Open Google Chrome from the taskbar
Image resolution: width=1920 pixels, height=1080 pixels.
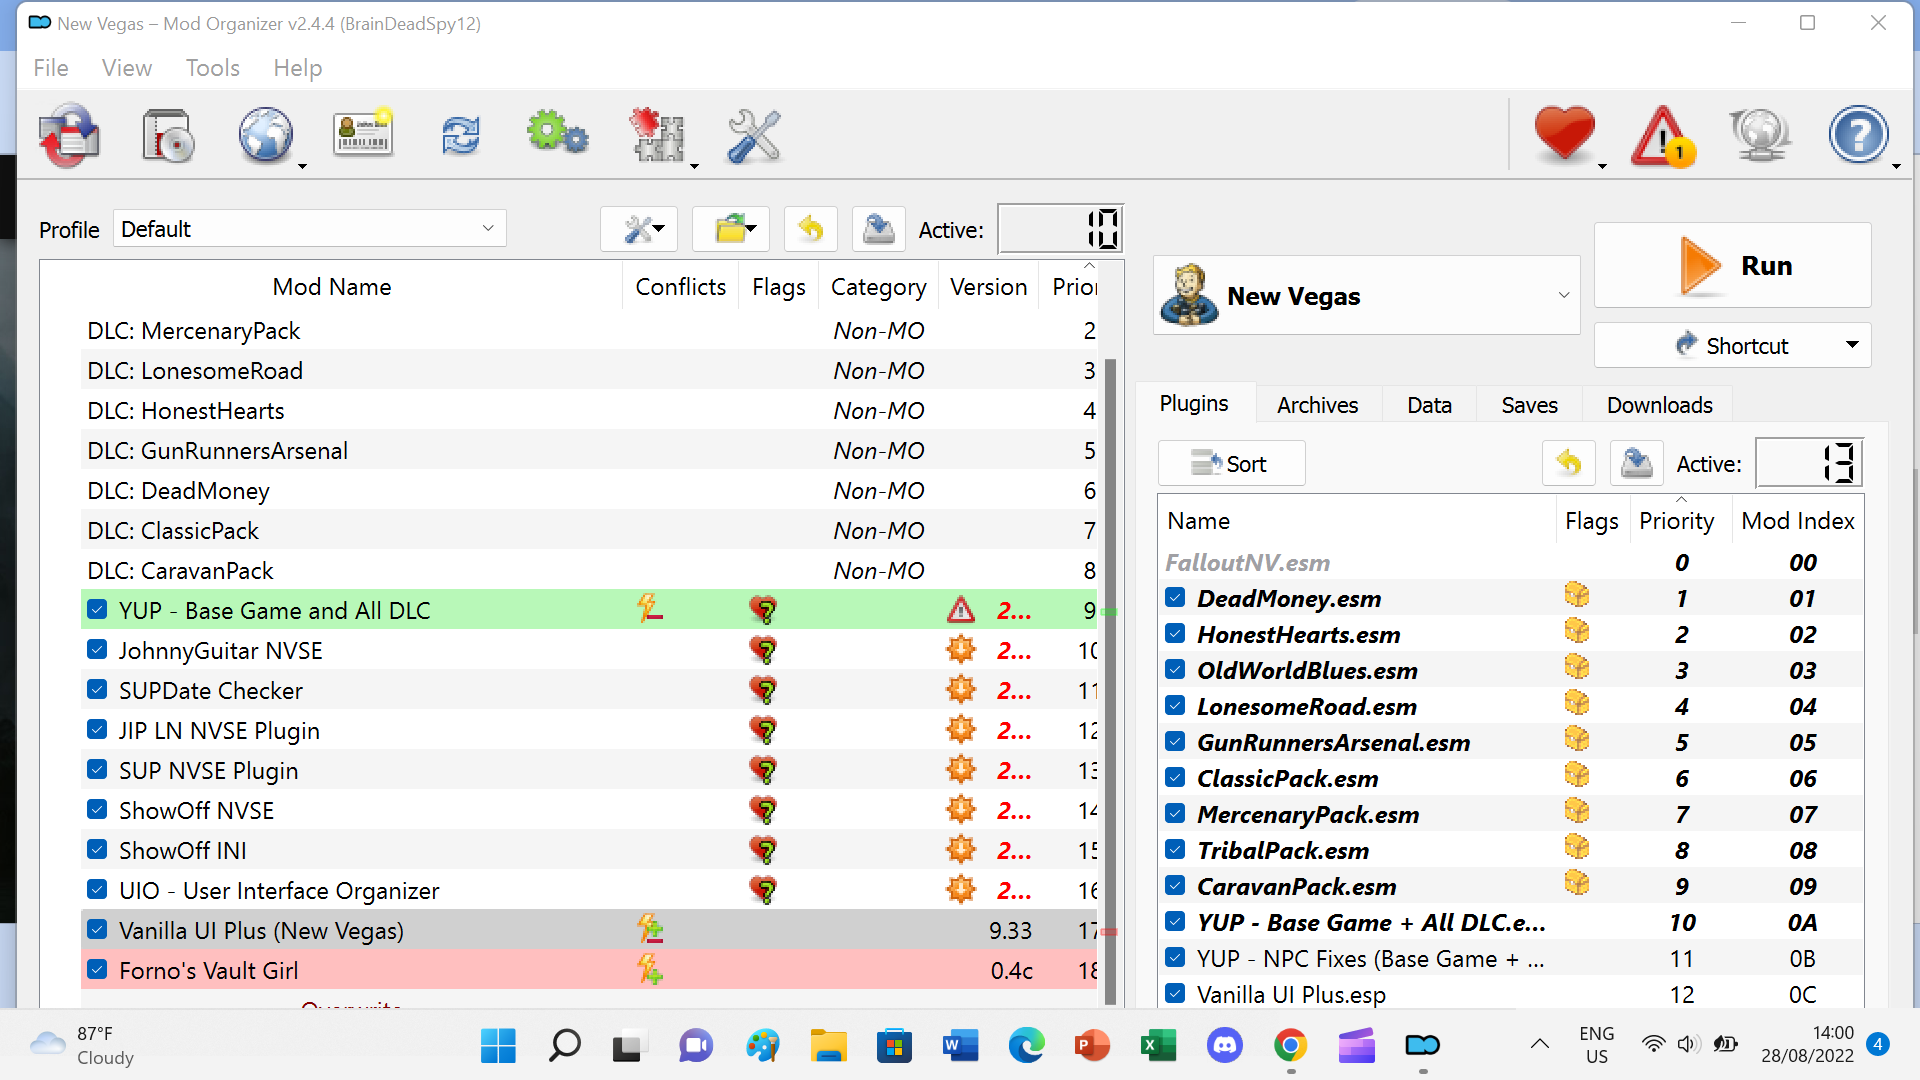pos(1291,1046)
